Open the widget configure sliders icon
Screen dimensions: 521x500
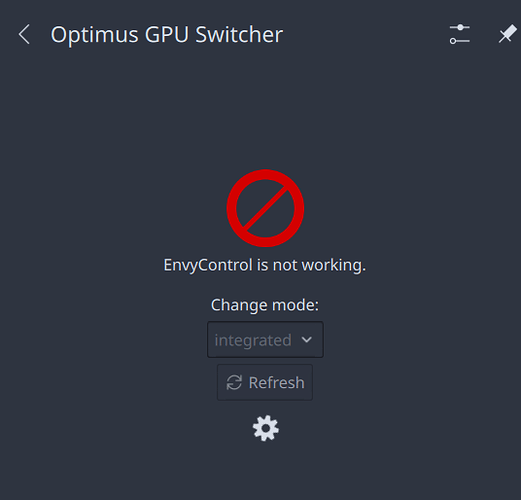click(460, 34)
